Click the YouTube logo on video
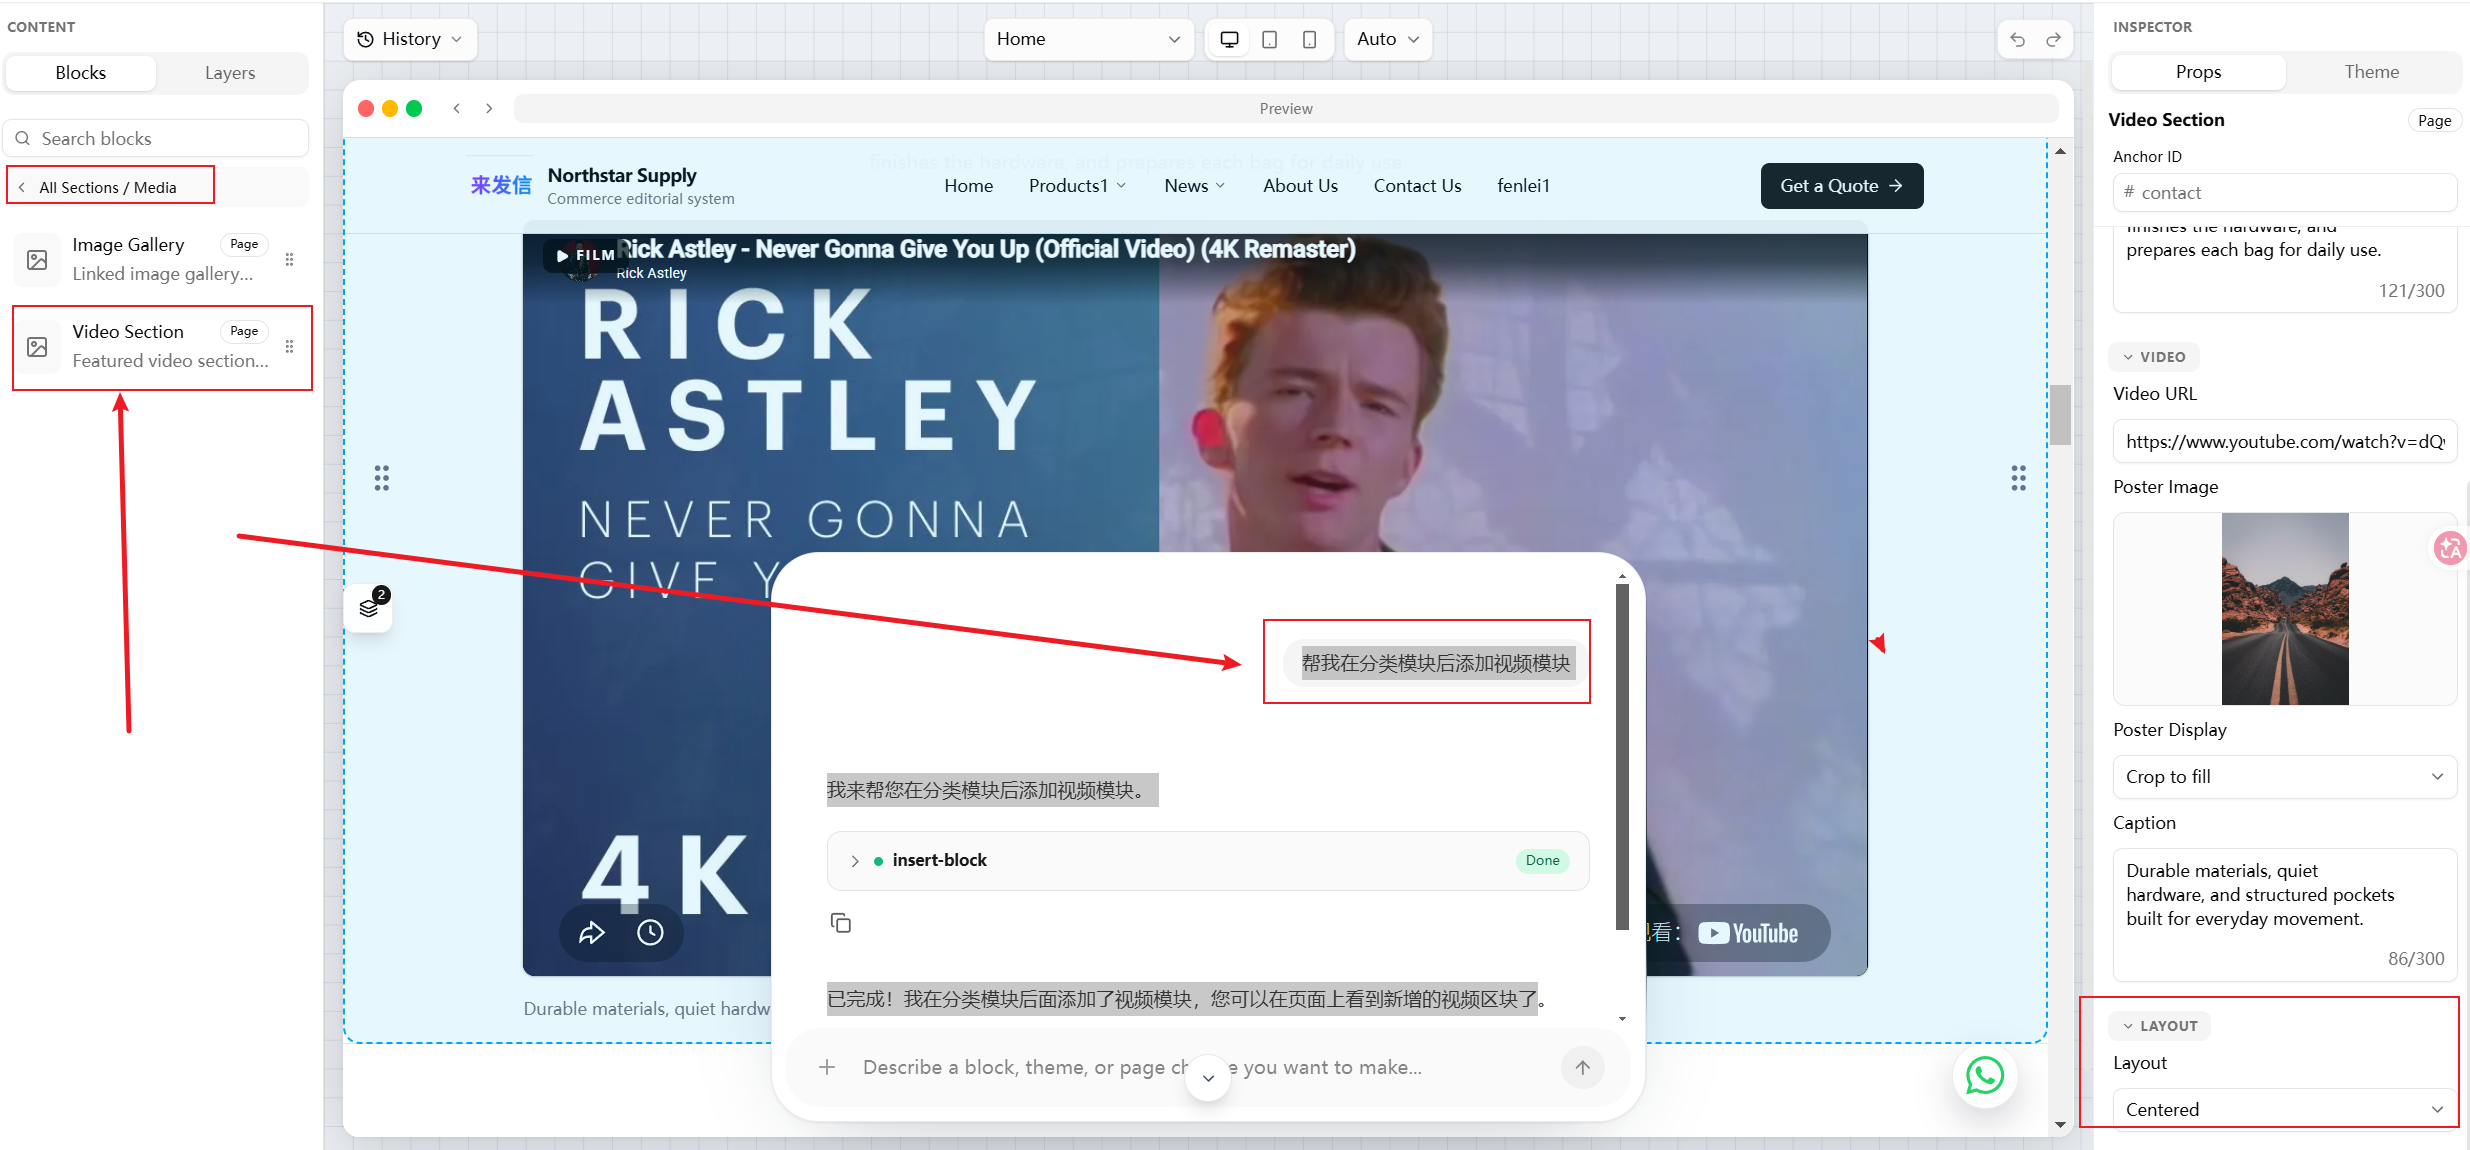Screen dimensions: 2470x1150 point(1748,933)
